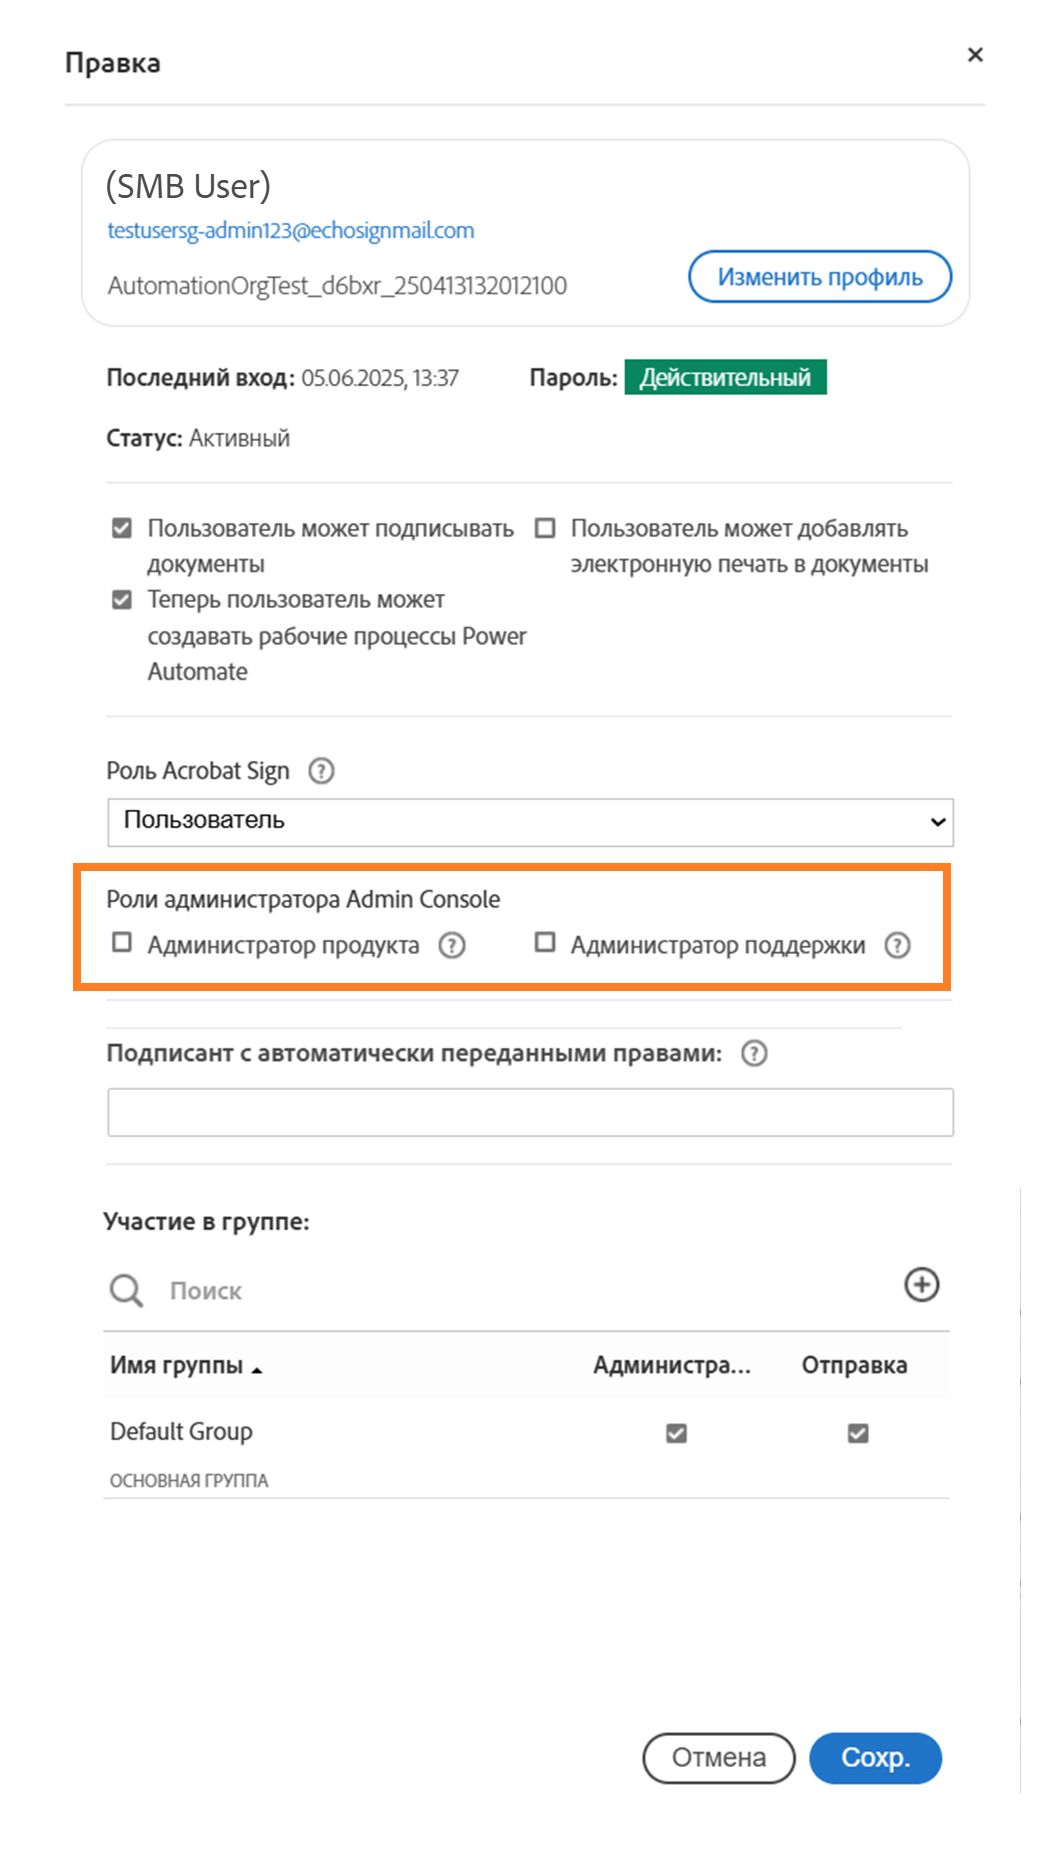Viewport: 1058px width, 1873px height.
Task: Click the plus icon to add group
Action: tap(921, 1285)
